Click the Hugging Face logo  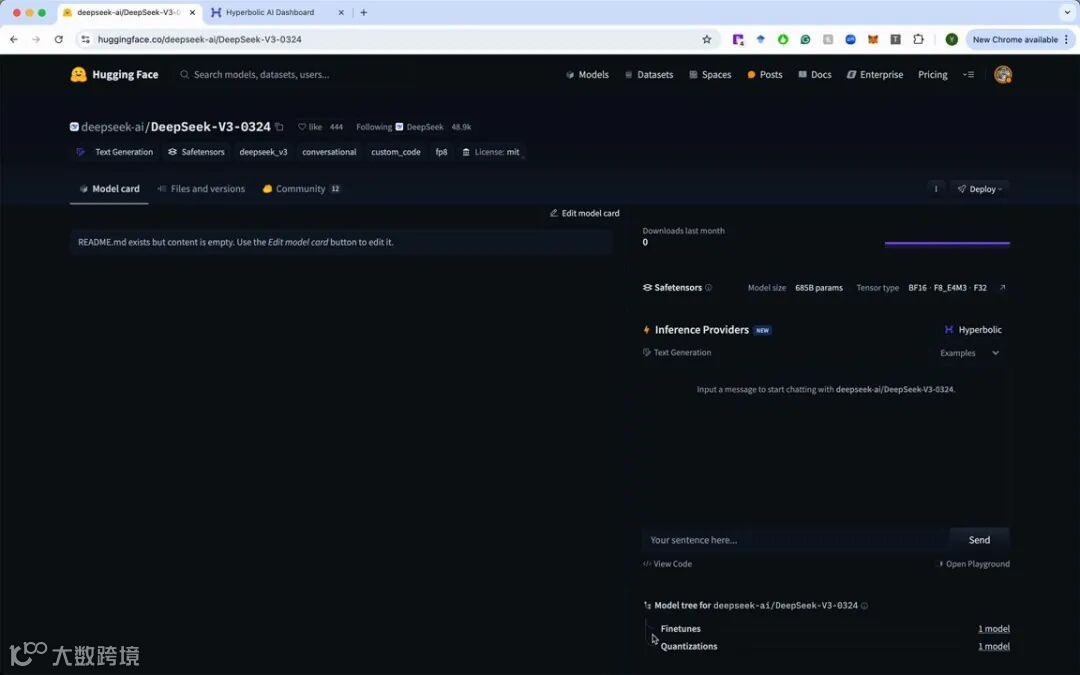coord(114,74)
